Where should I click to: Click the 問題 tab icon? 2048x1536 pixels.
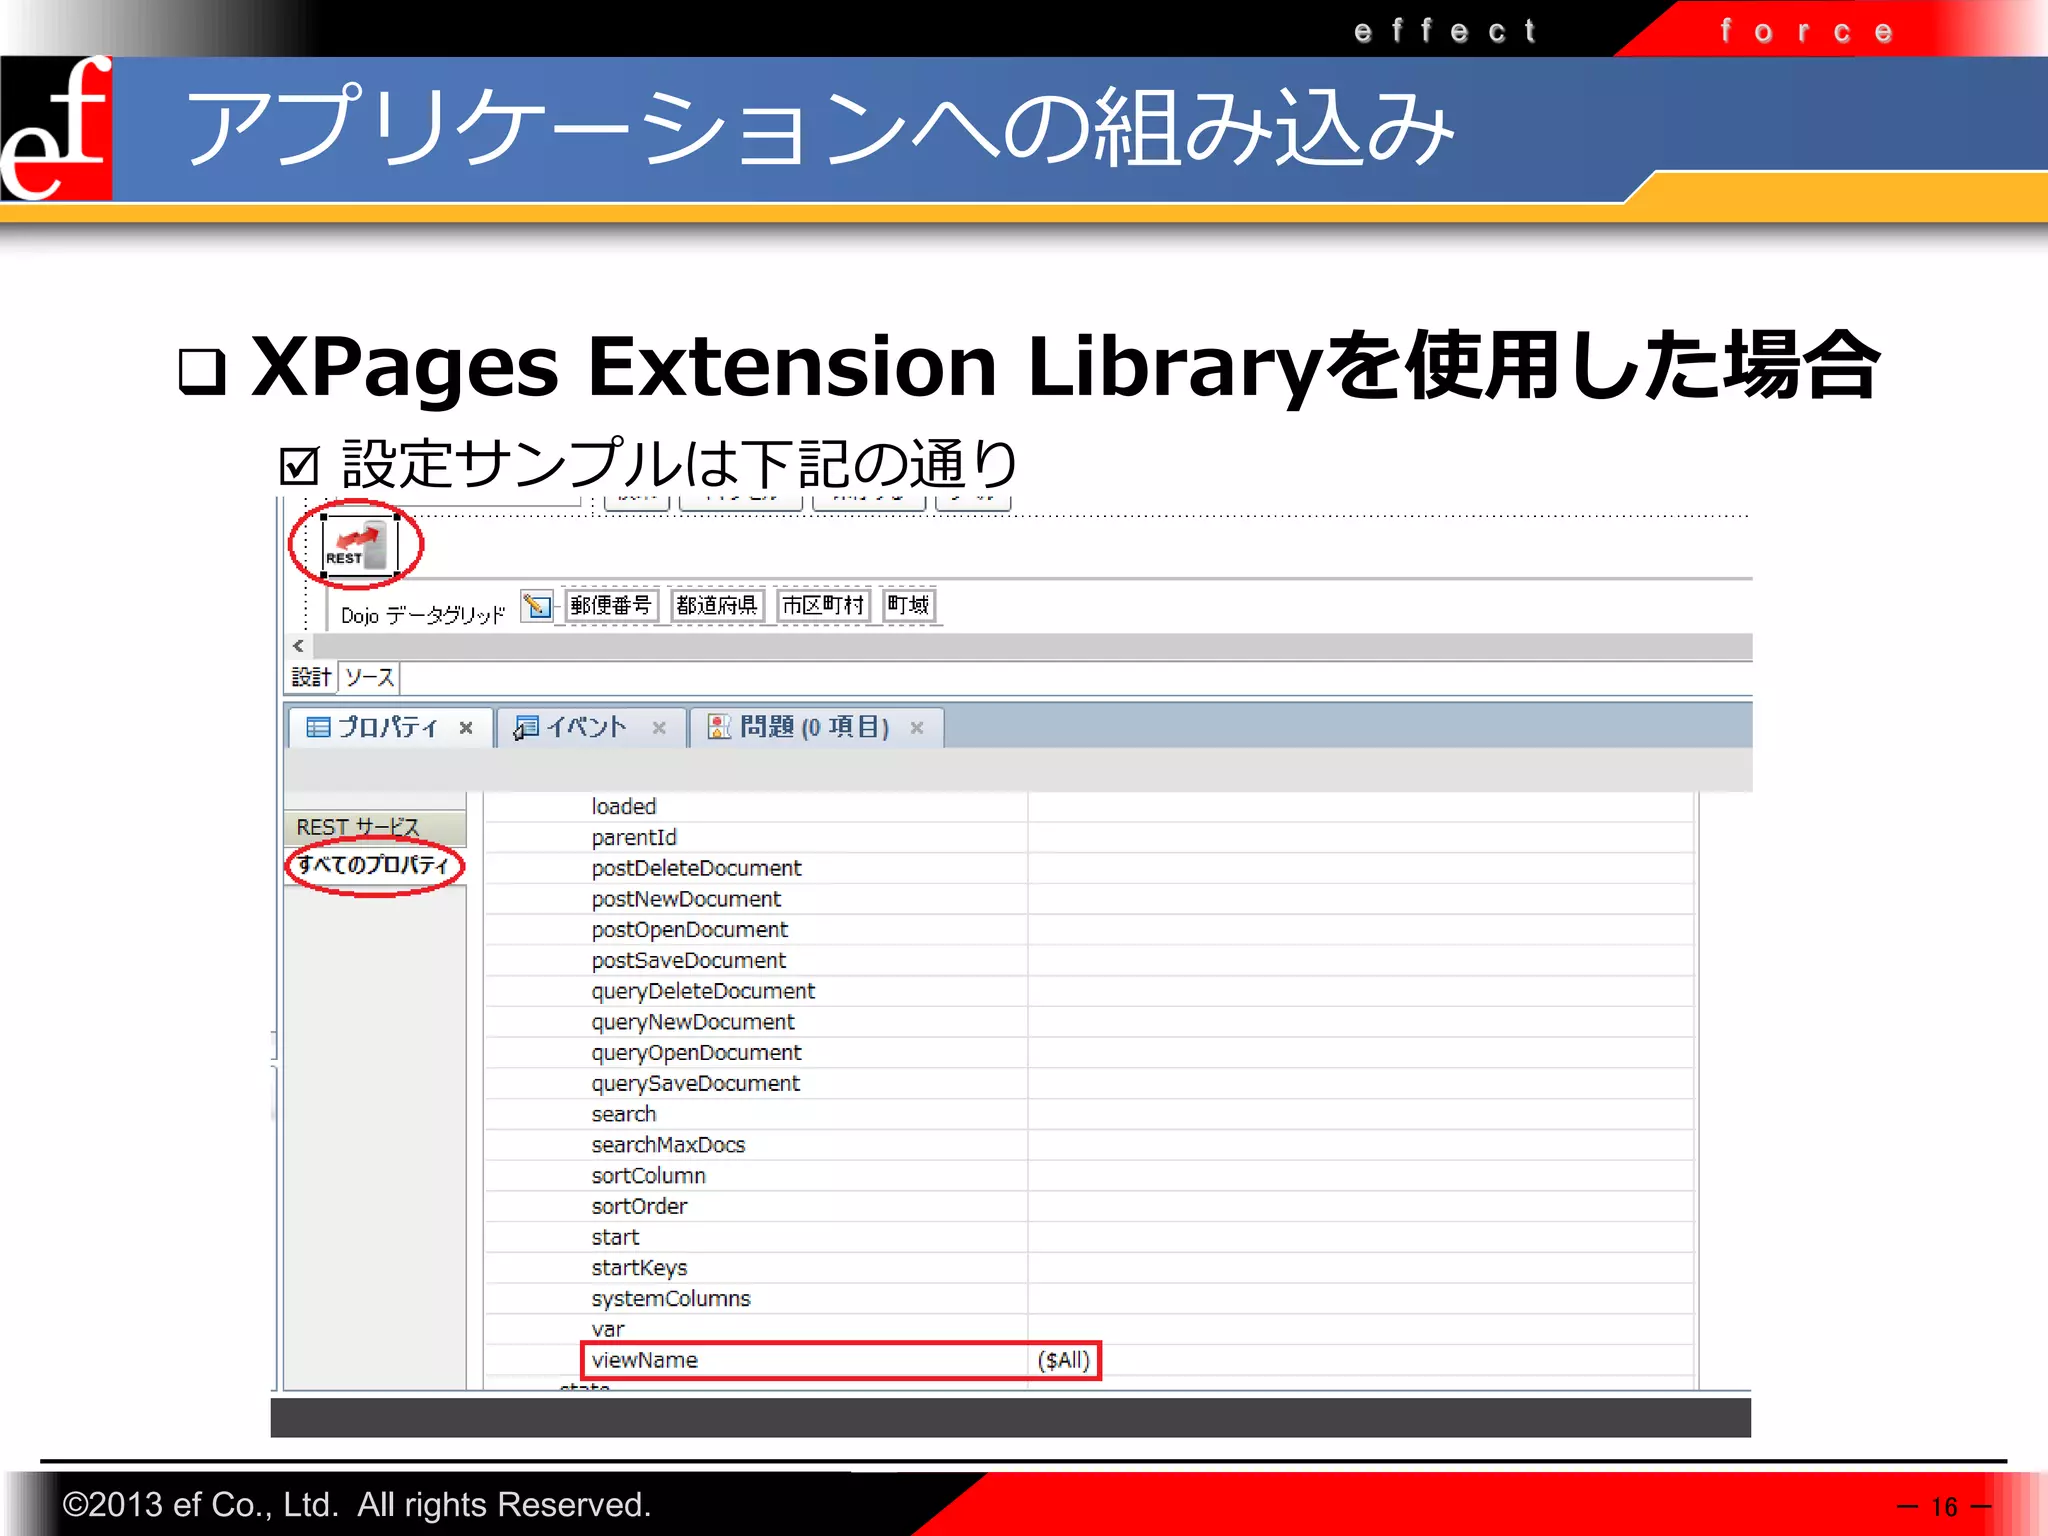point(718,727)
